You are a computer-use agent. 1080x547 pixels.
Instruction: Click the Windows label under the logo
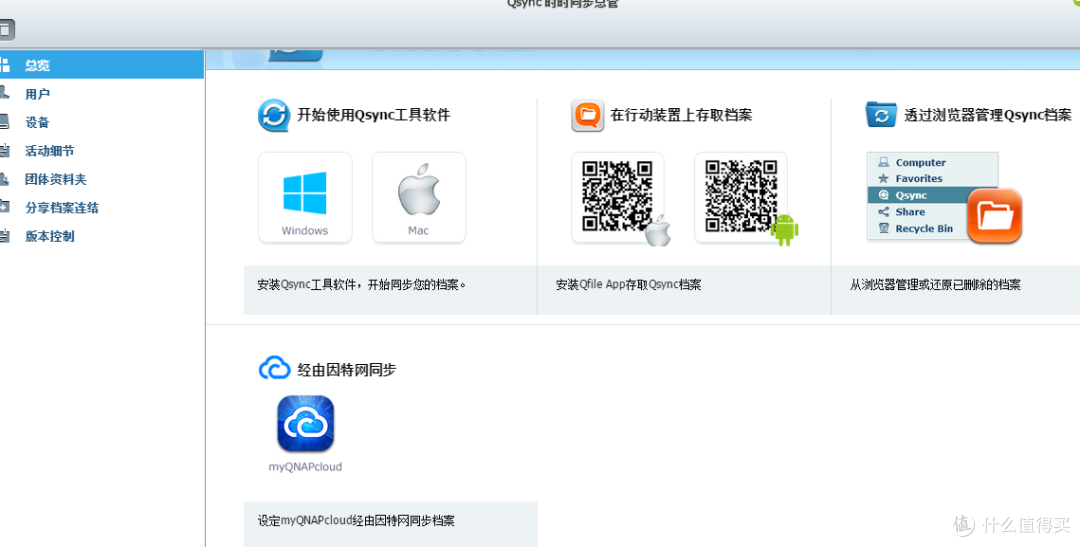pyautogui.click(x=304, y=231)
